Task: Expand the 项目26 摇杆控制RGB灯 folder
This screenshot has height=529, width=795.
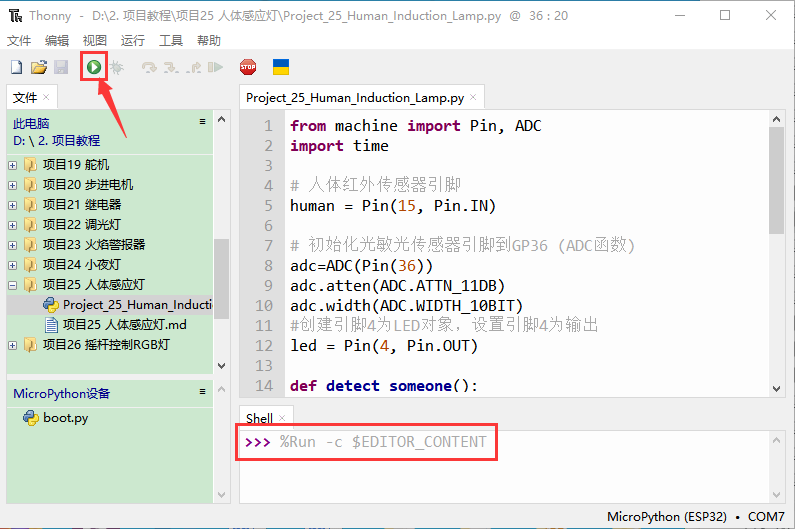Action: pos(13,345)
